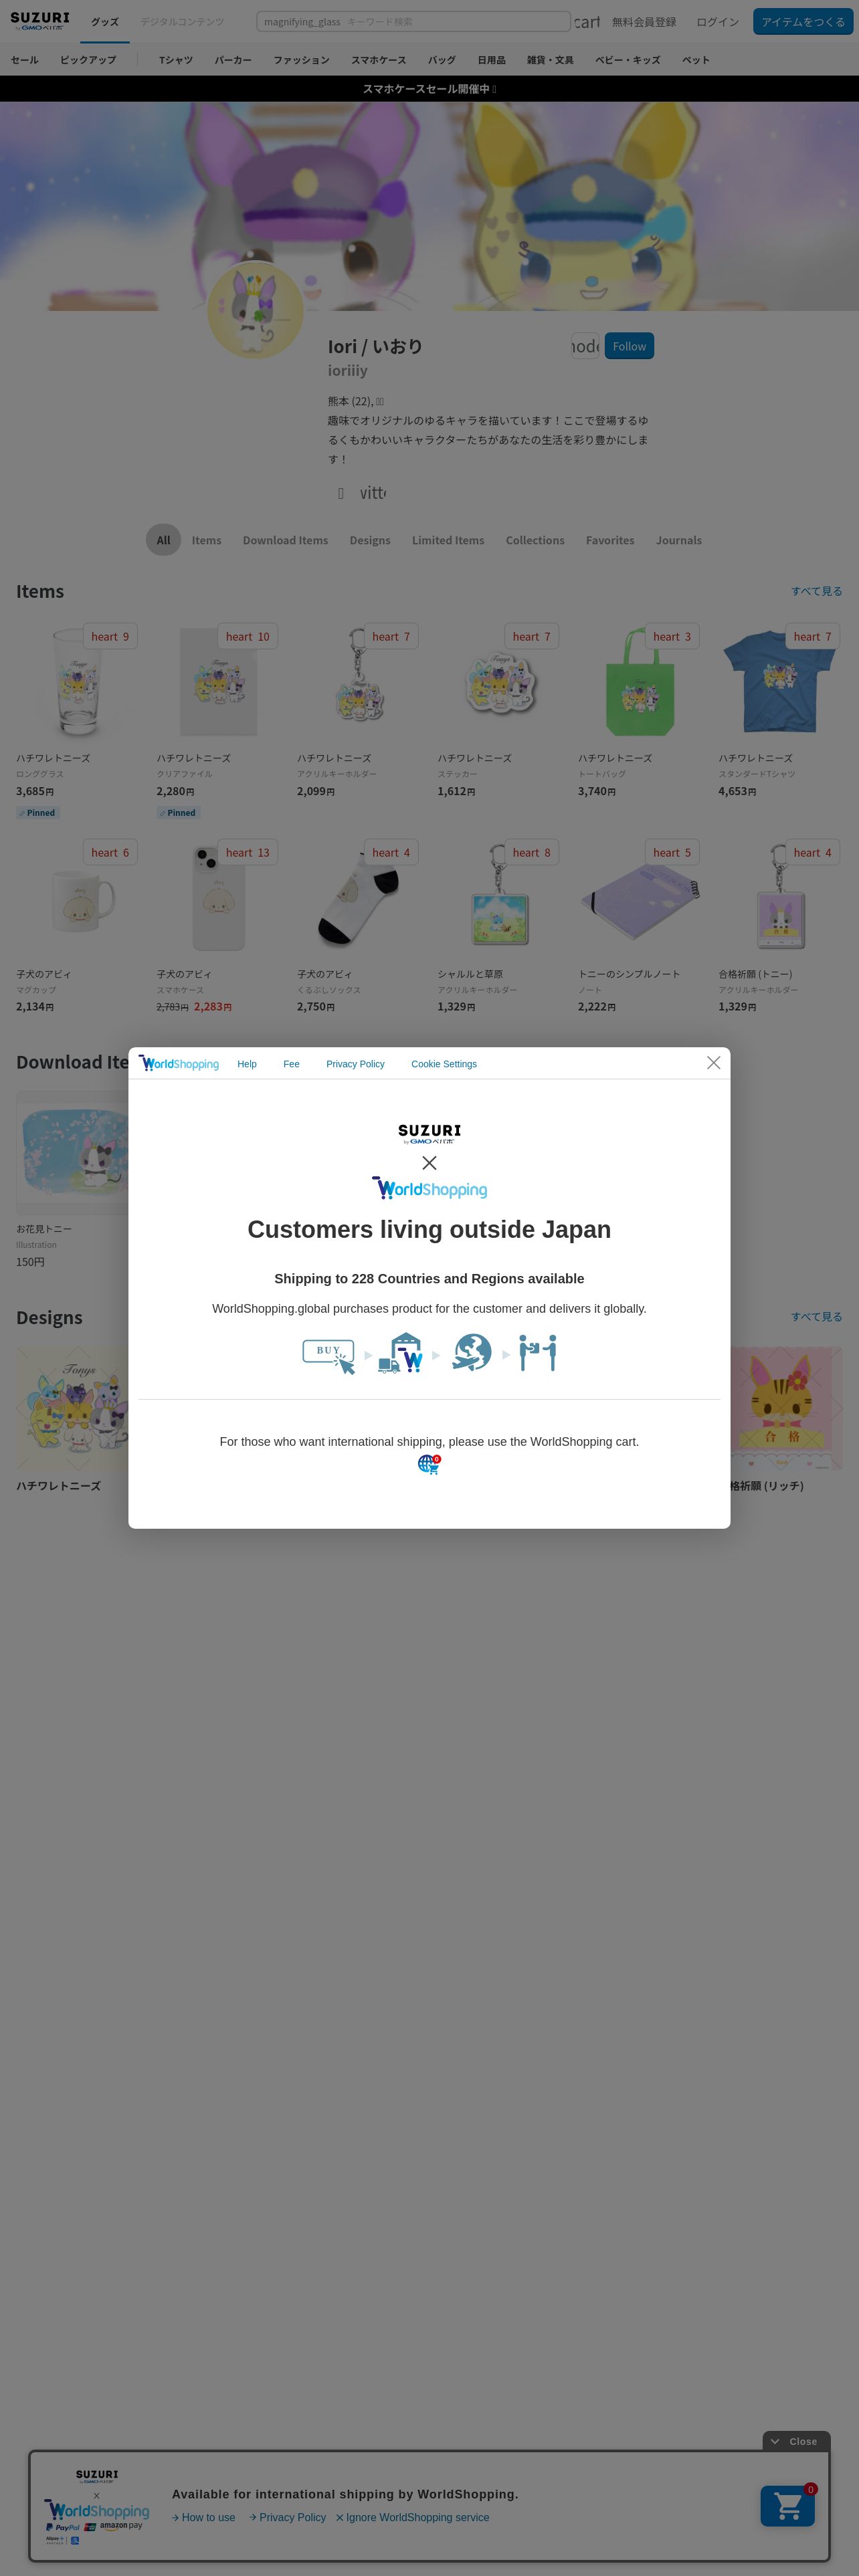Open Privacy Policy link in modal header
Viewport: 859px width, 2576px height.
tap(355, 1064)
